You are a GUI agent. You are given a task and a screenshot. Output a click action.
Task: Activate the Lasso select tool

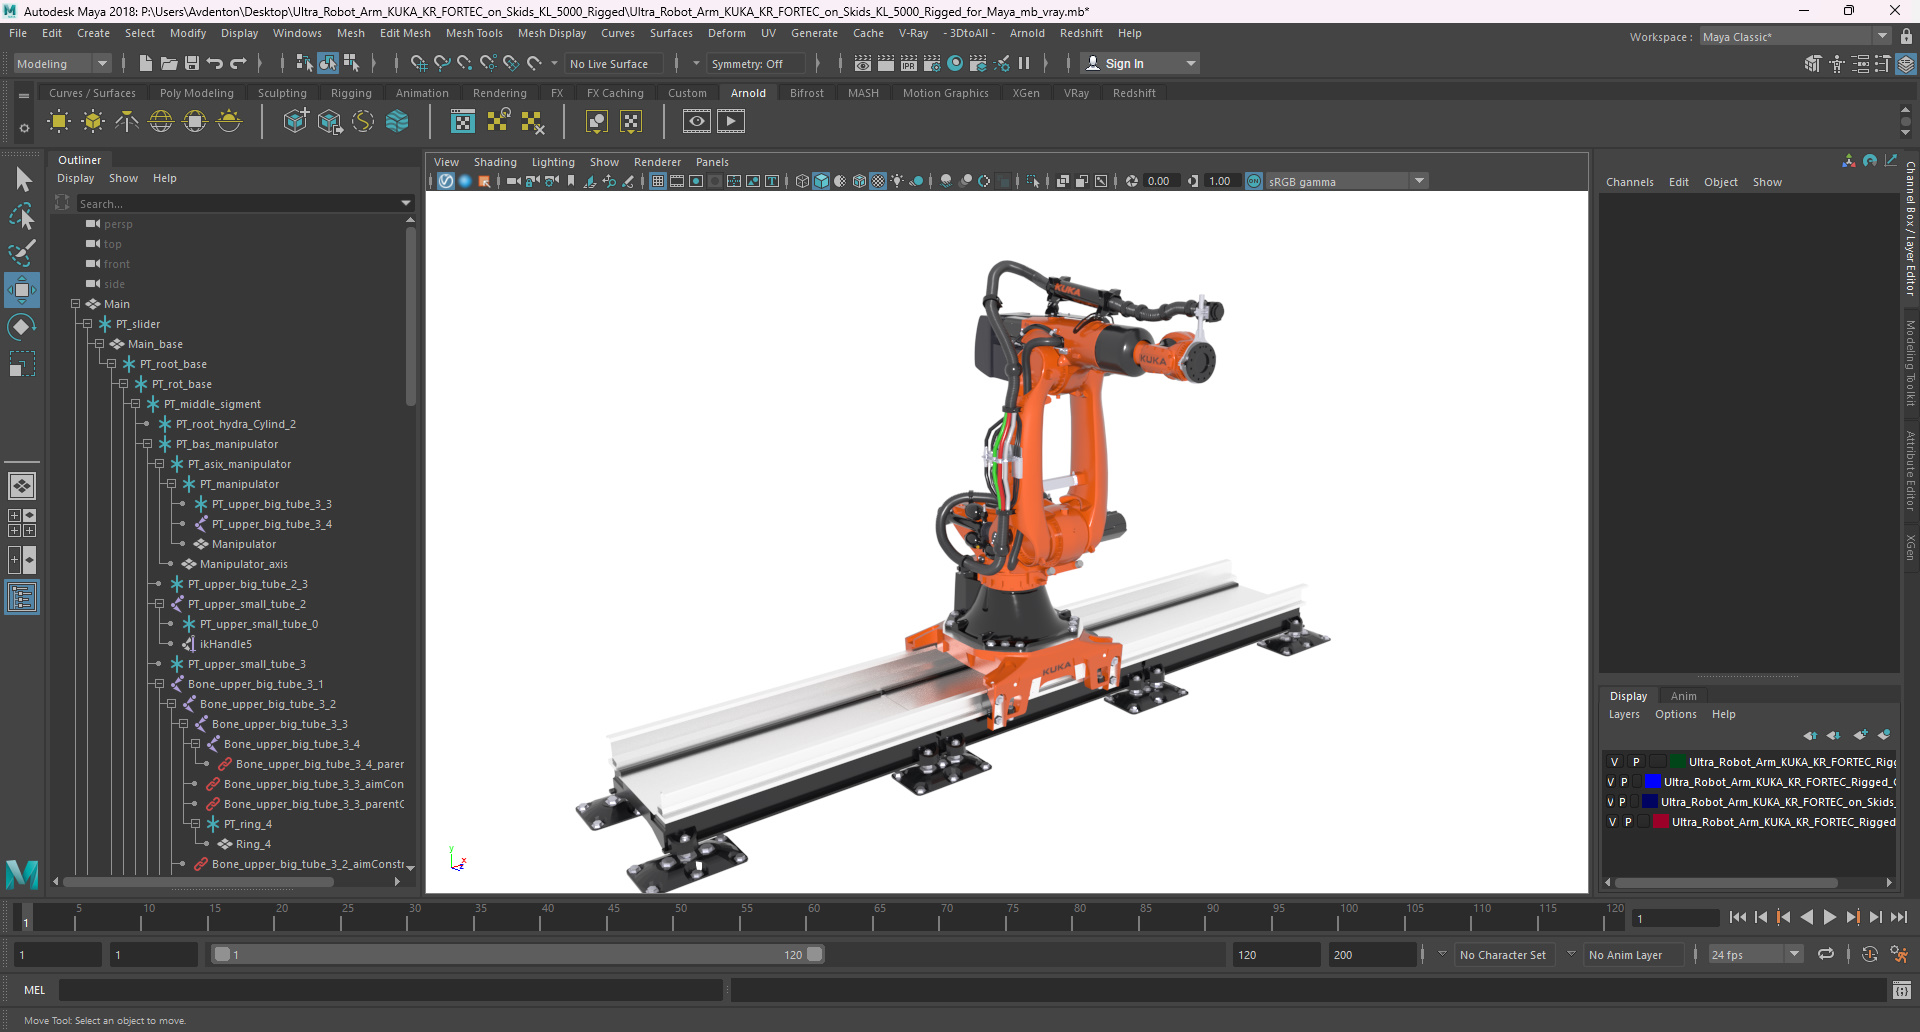[x=22, y=215]
